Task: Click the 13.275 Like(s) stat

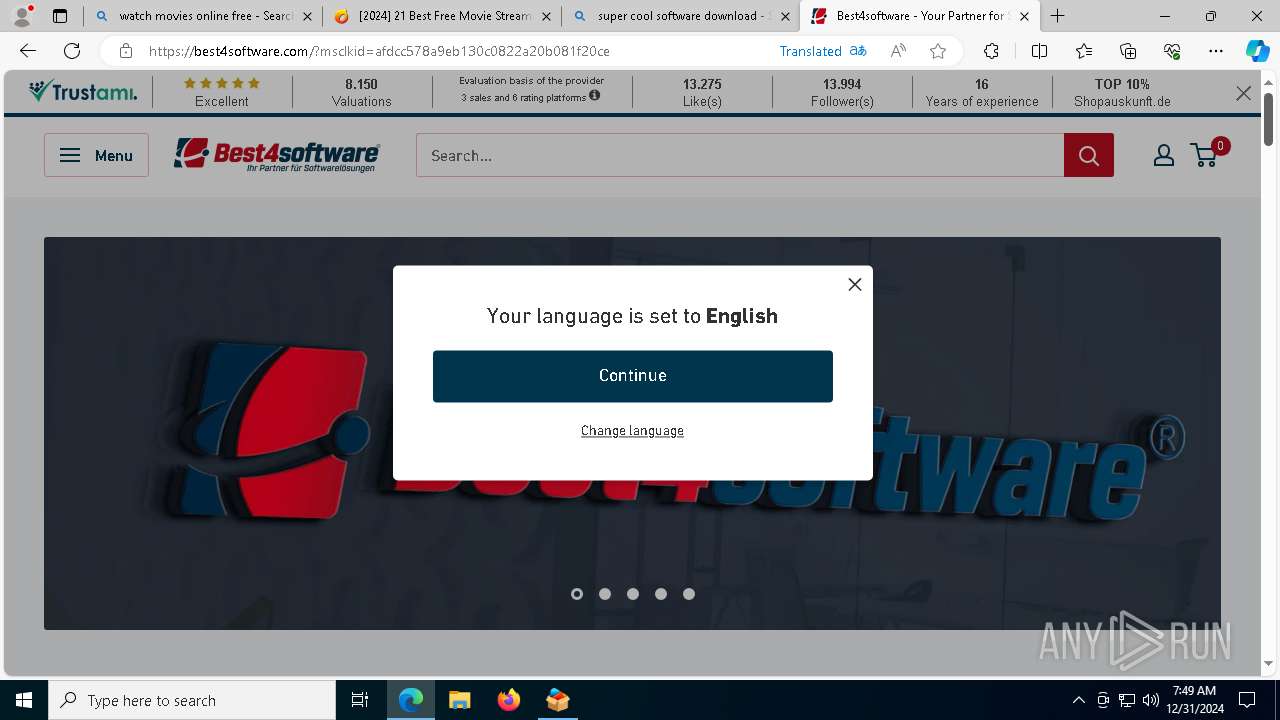Action: point(702,93)
